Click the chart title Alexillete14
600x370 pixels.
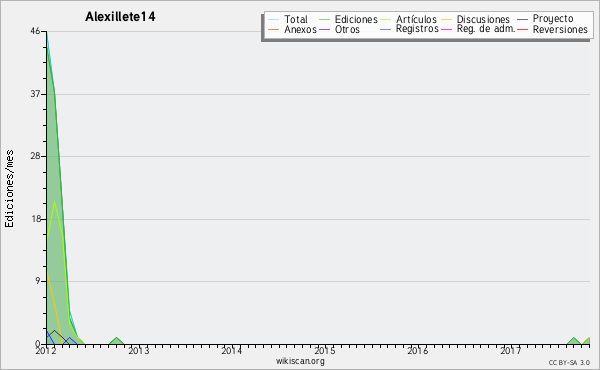tap(120, 17)
